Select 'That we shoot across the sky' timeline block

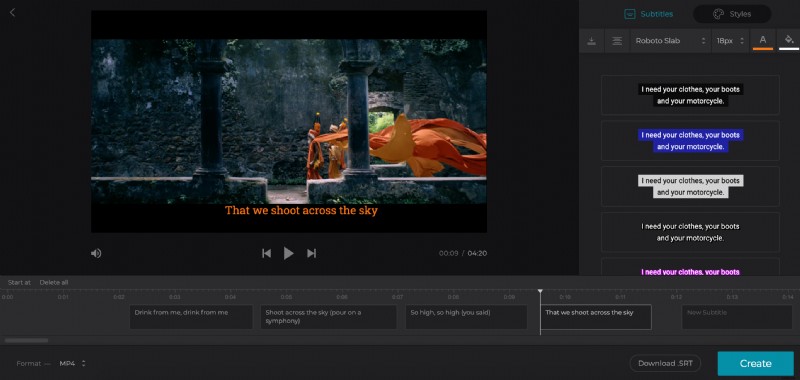[x=596, y=317]
